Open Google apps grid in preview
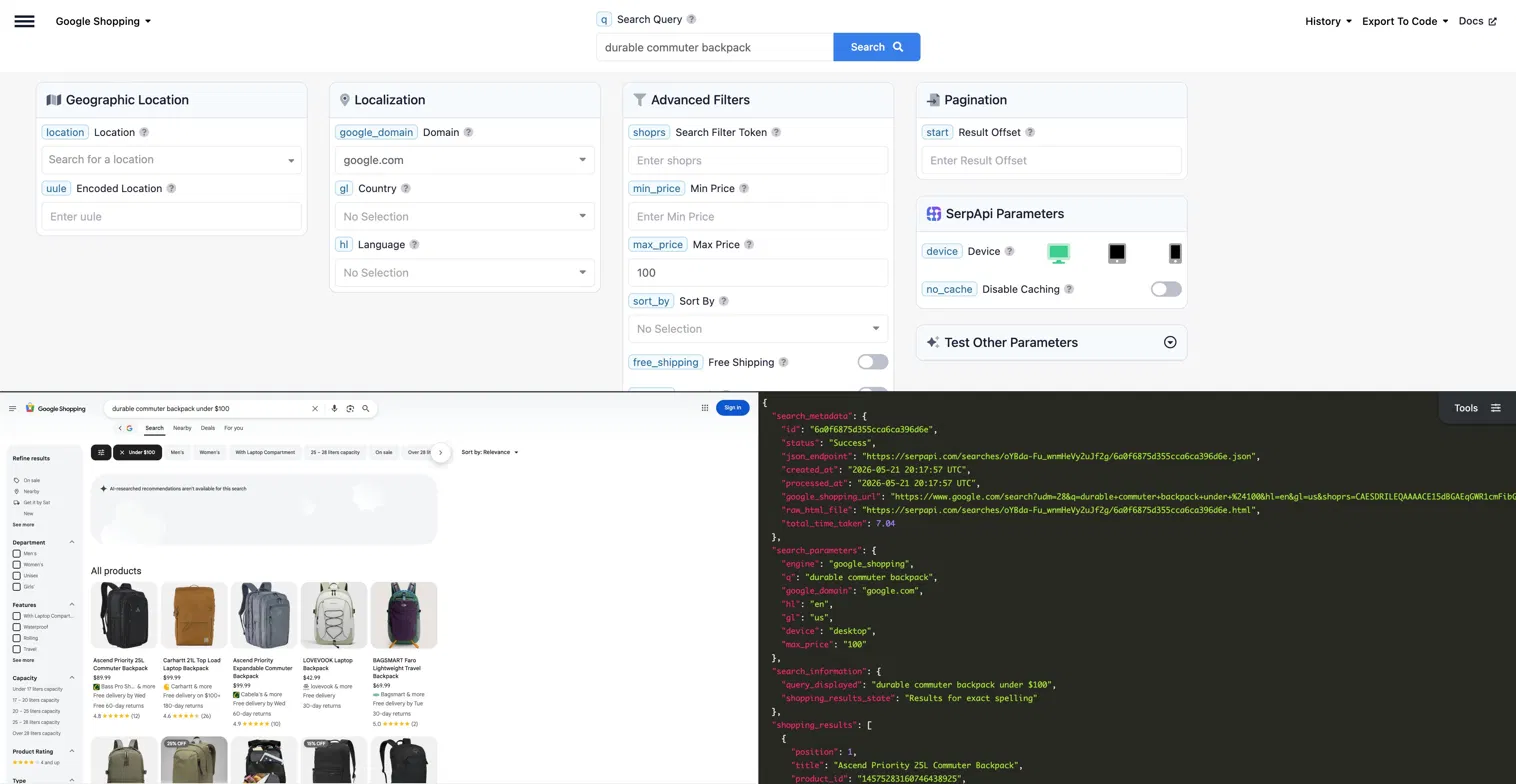The image size is (1516, 784). click(705, 408)
